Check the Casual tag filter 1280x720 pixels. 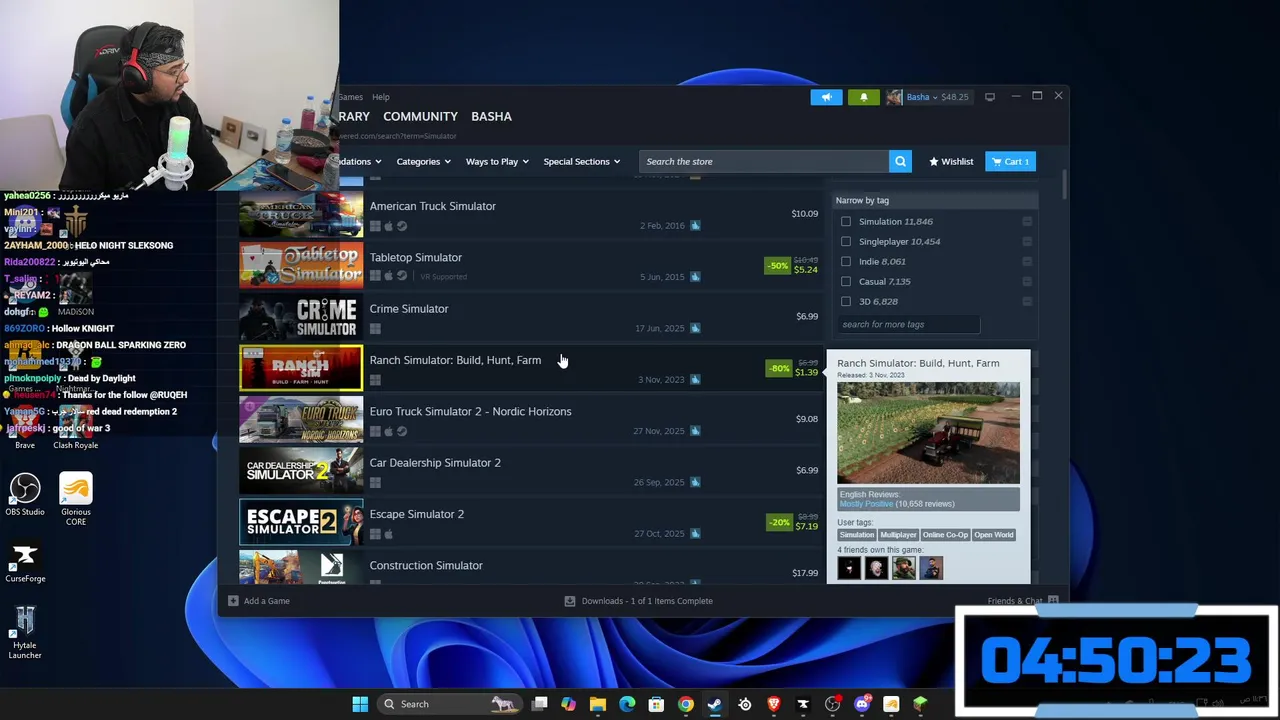click(846, 281)
